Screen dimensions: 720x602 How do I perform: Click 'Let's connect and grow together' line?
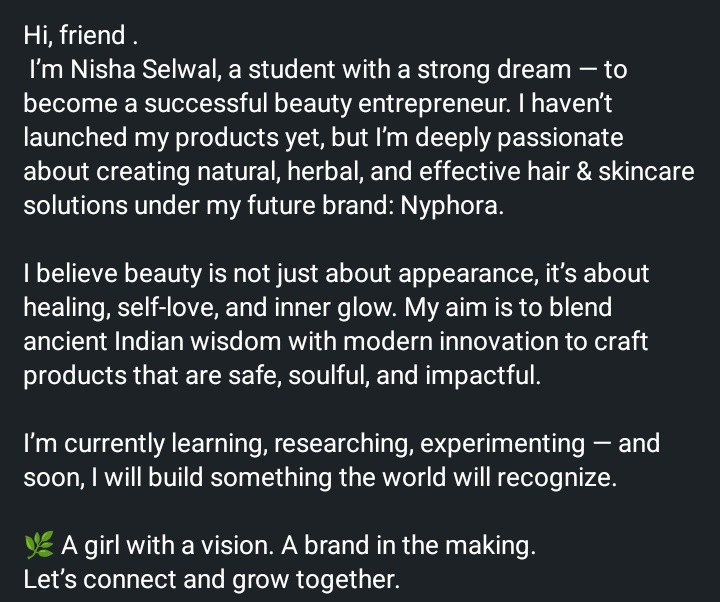(x=212, y=579)
